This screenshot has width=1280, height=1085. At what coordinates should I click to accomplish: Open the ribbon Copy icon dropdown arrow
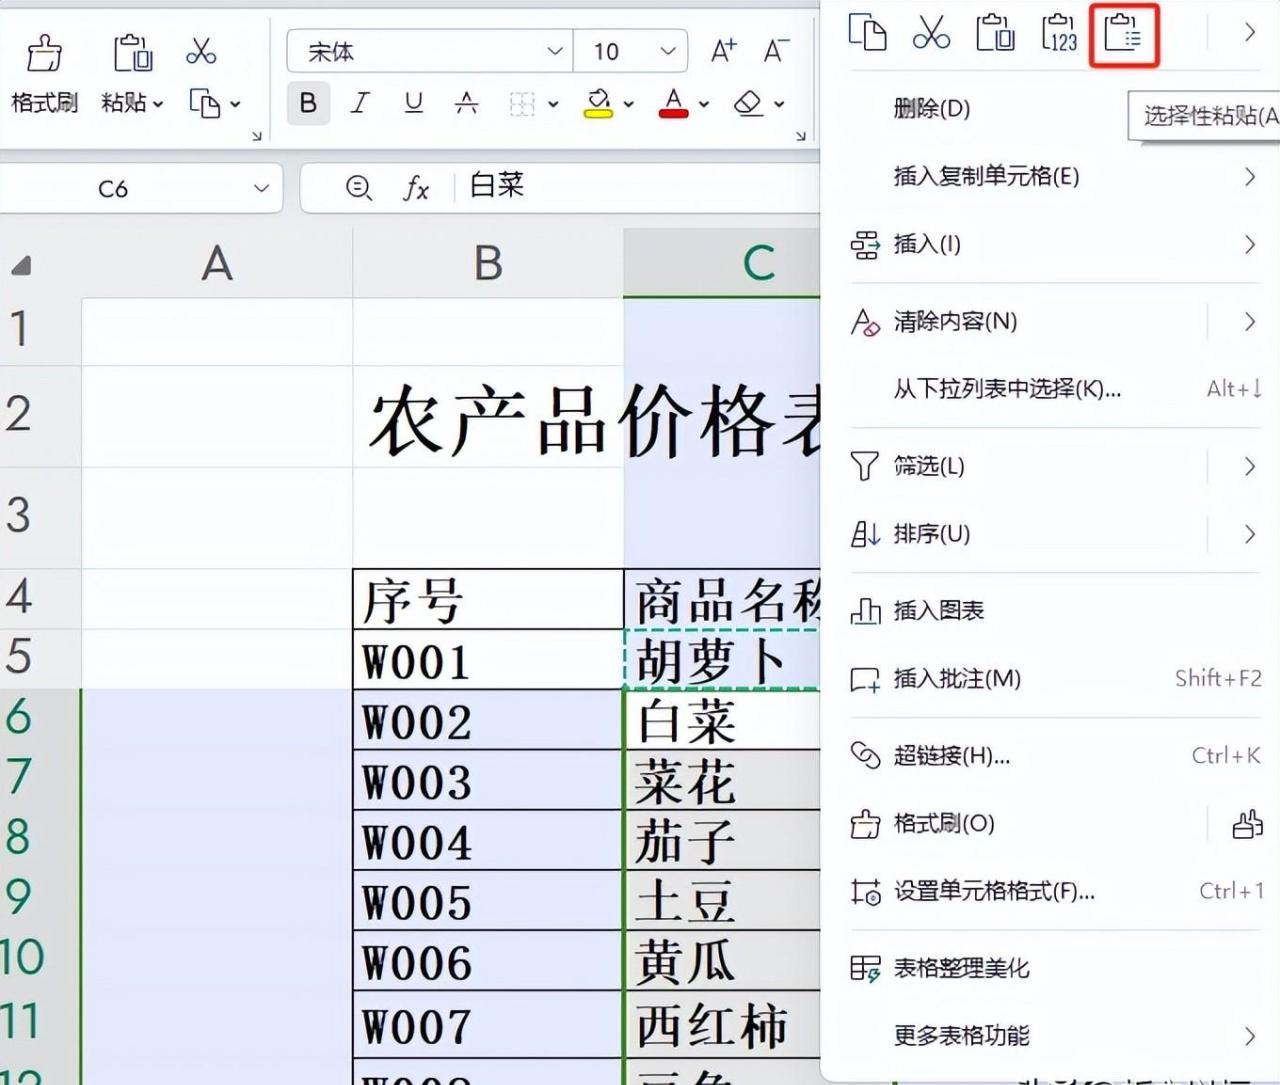pyautogui.click(x=236, y=104)
